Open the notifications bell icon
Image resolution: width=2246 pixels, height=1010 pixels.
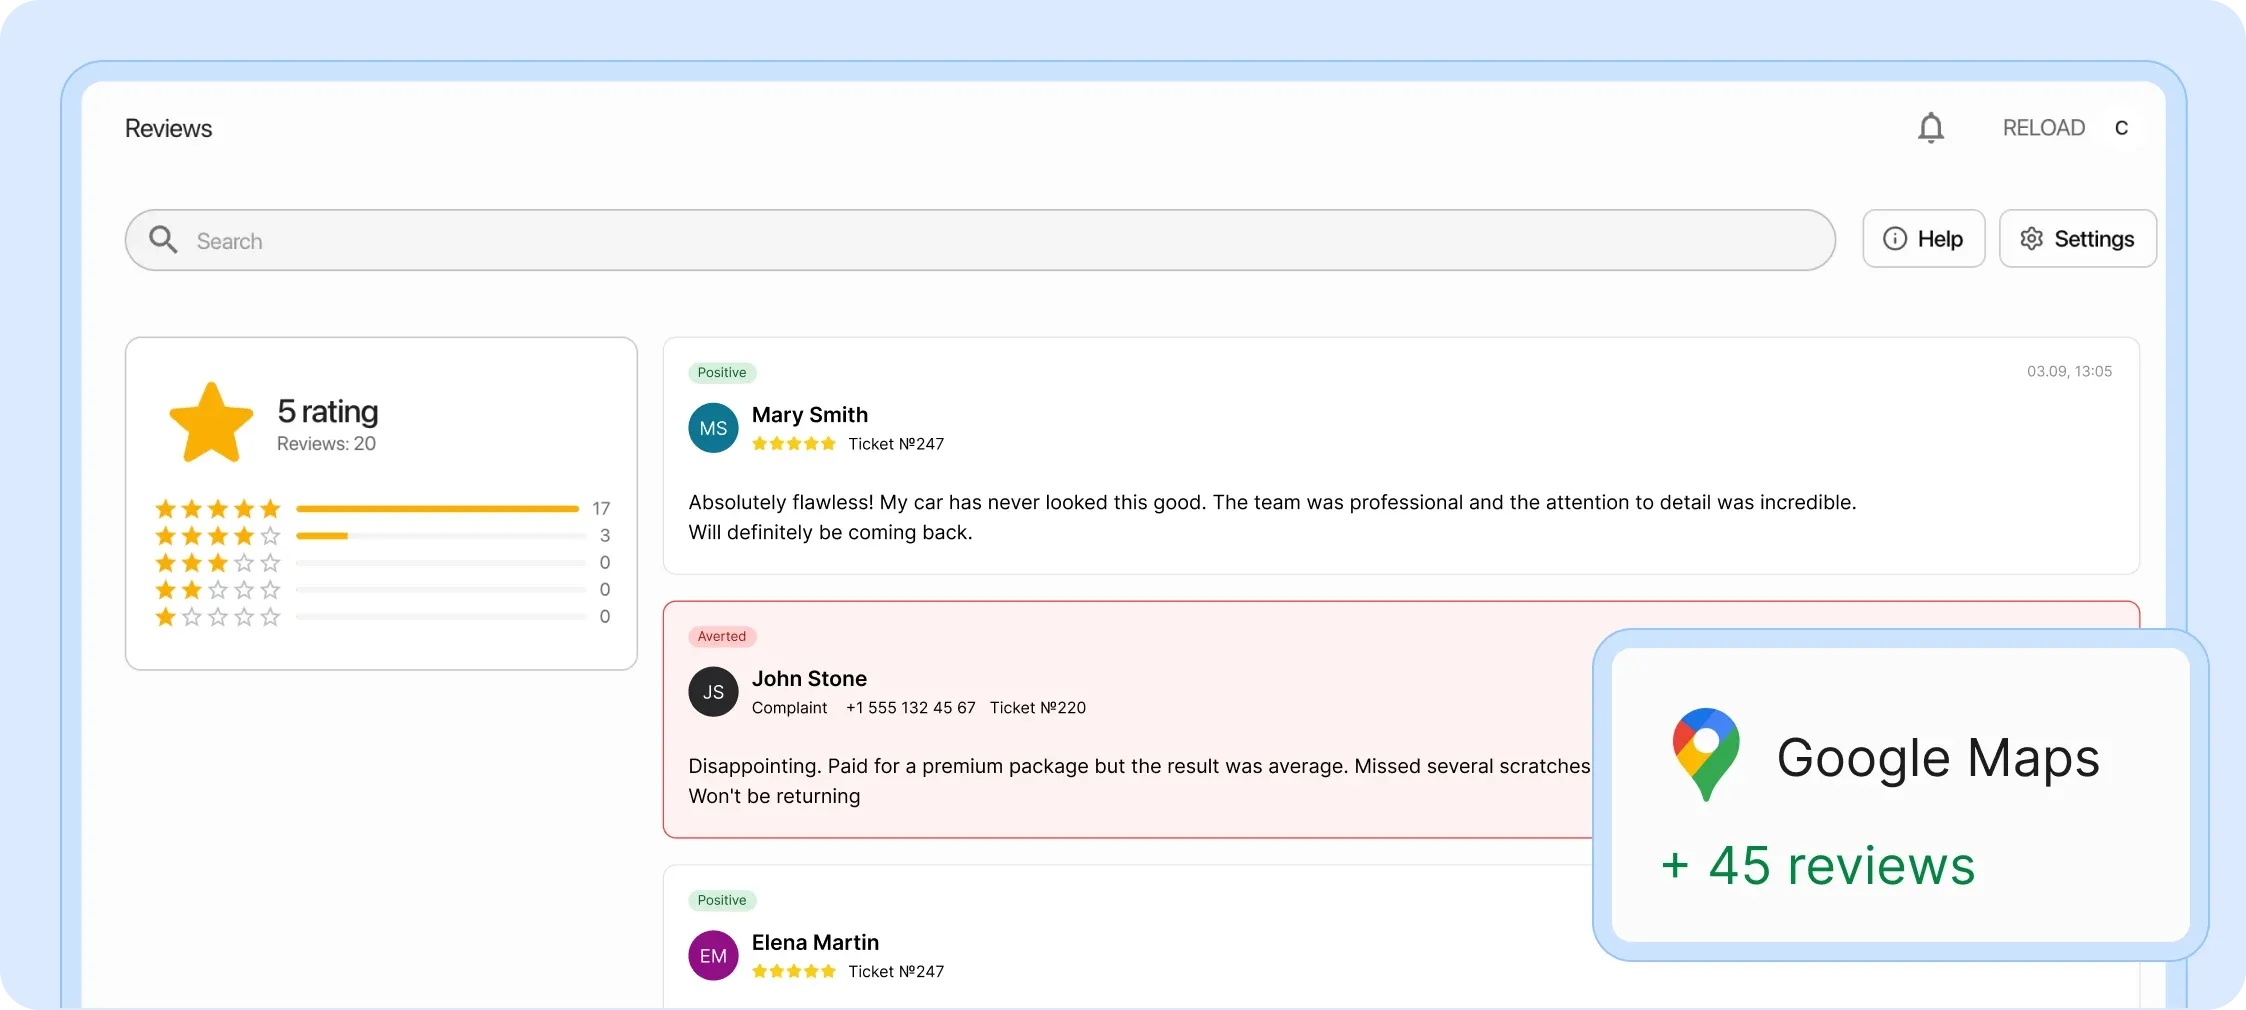click(x=1931, y=127)
